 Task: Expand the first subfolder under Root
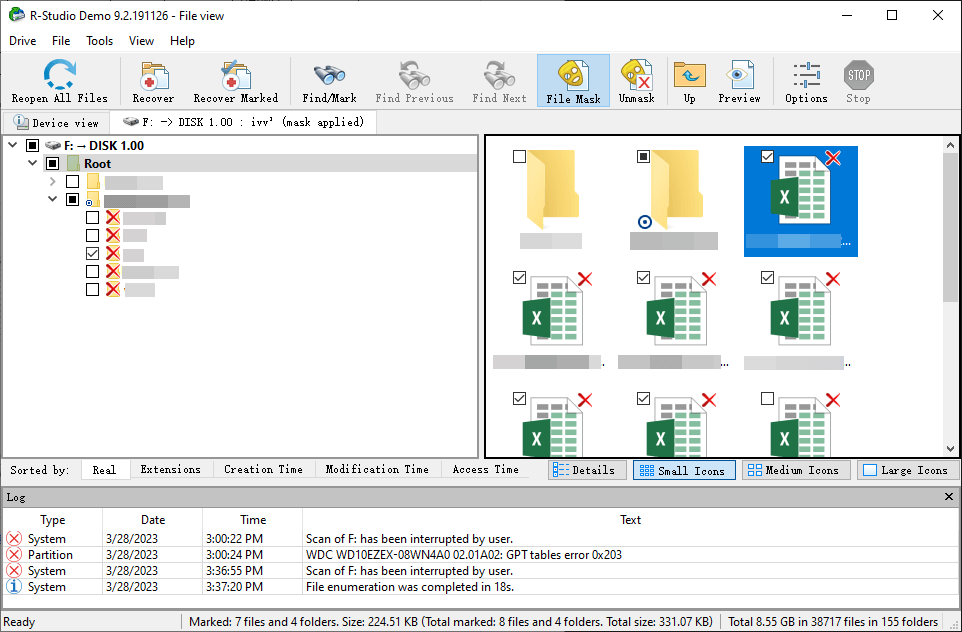[53, 182]
